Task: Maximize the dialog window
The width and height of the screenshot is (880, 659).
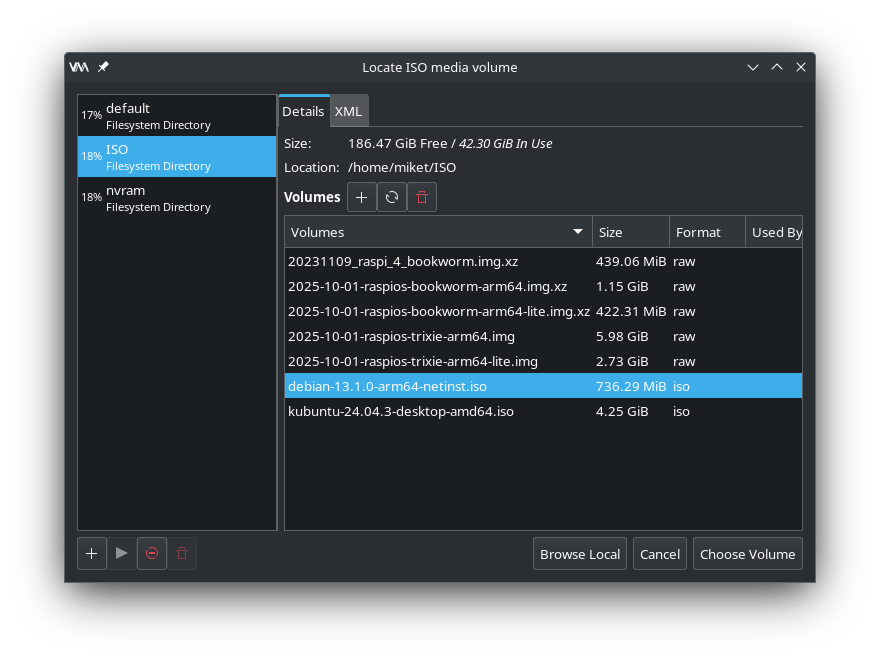Action: 777,67
